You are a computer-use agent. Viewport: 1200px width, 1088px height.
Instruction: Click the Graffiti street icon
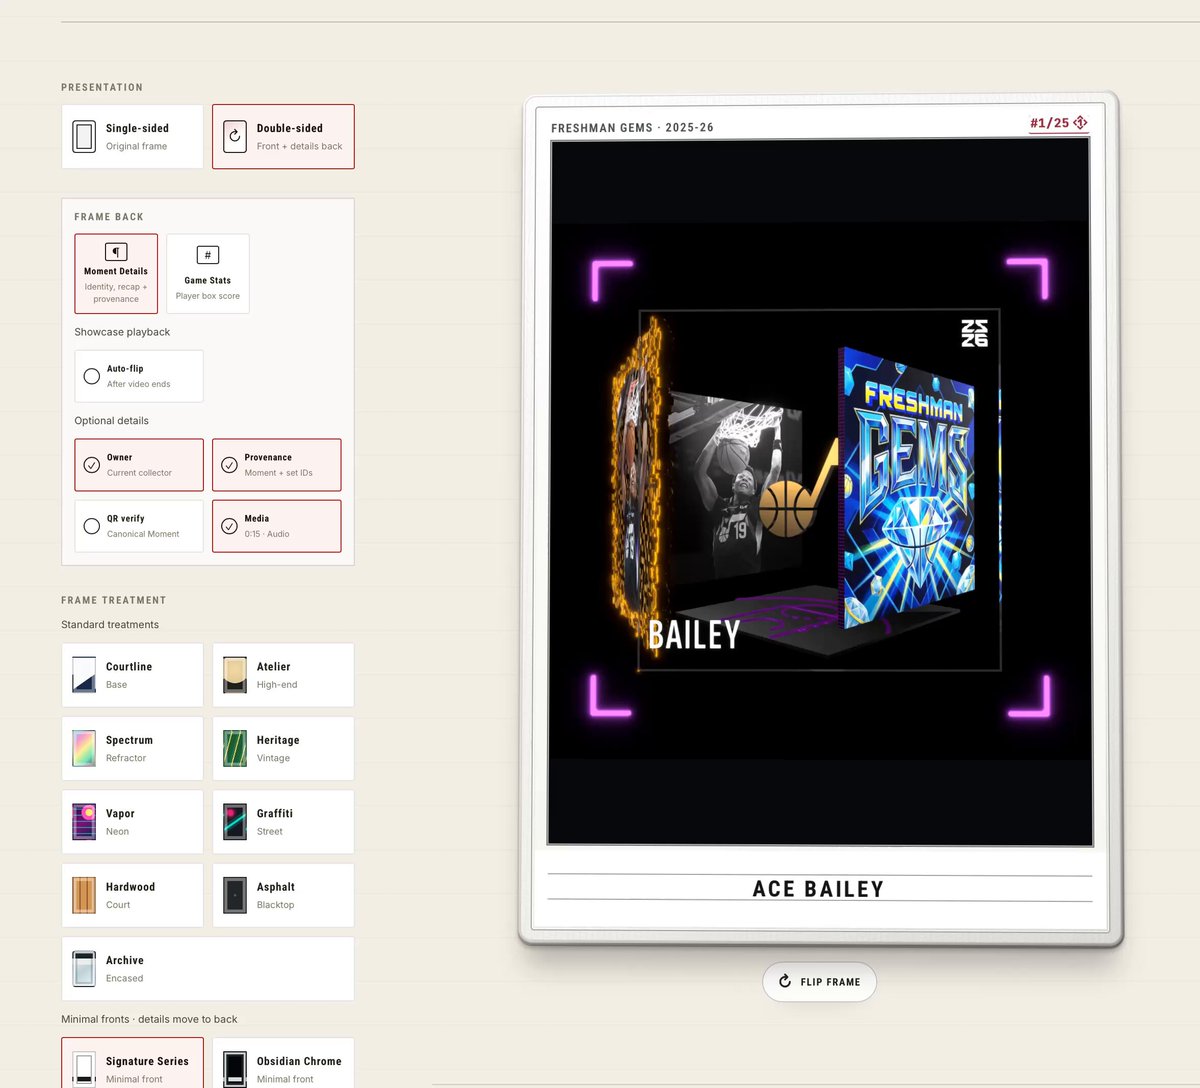235,822
